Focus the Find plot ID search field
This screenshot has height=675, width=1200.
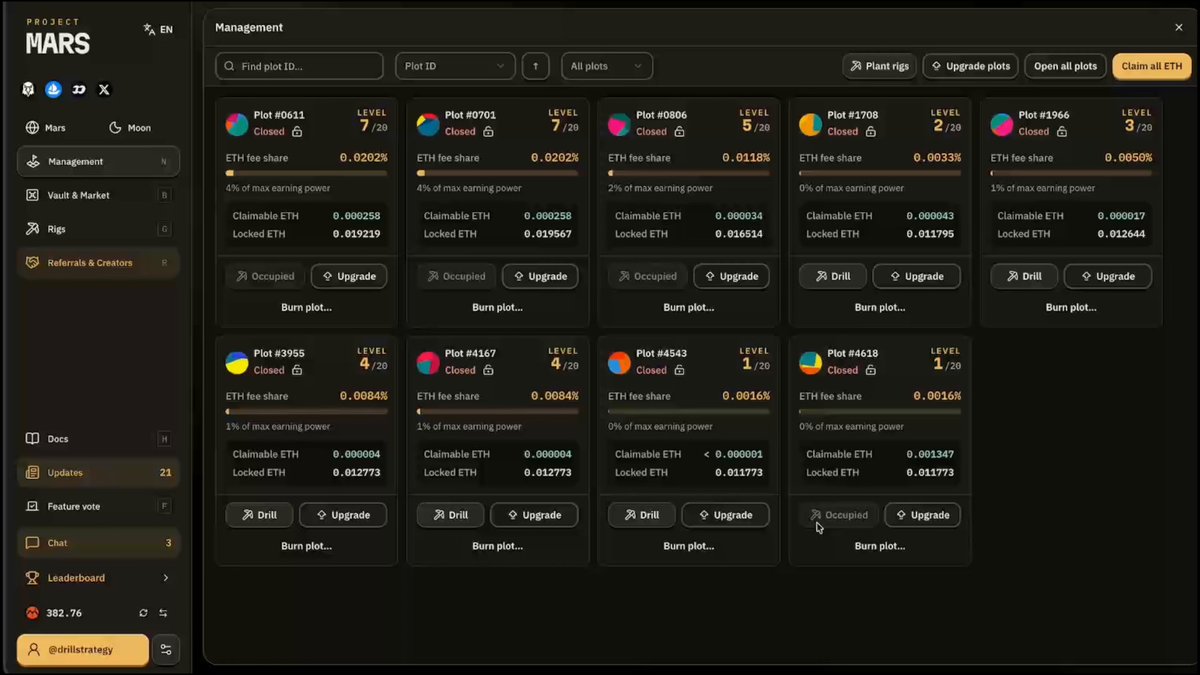[299, 66]
